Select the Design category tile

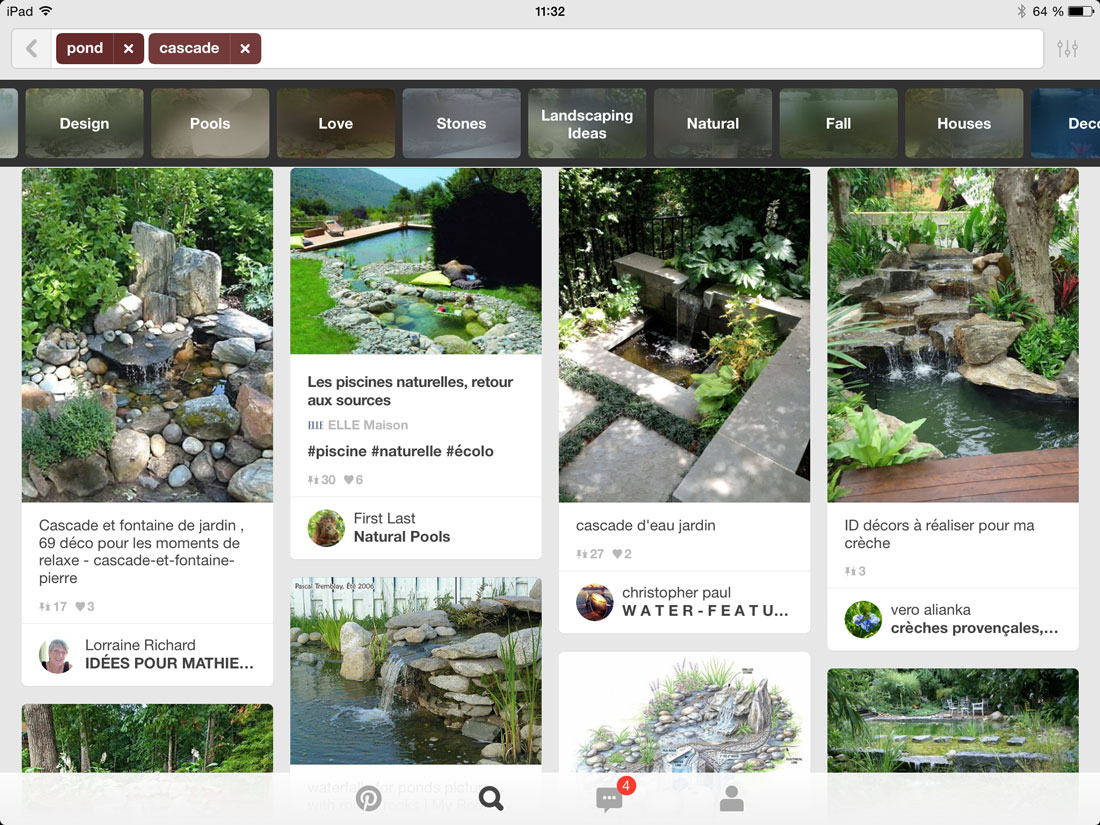point(84,123)
